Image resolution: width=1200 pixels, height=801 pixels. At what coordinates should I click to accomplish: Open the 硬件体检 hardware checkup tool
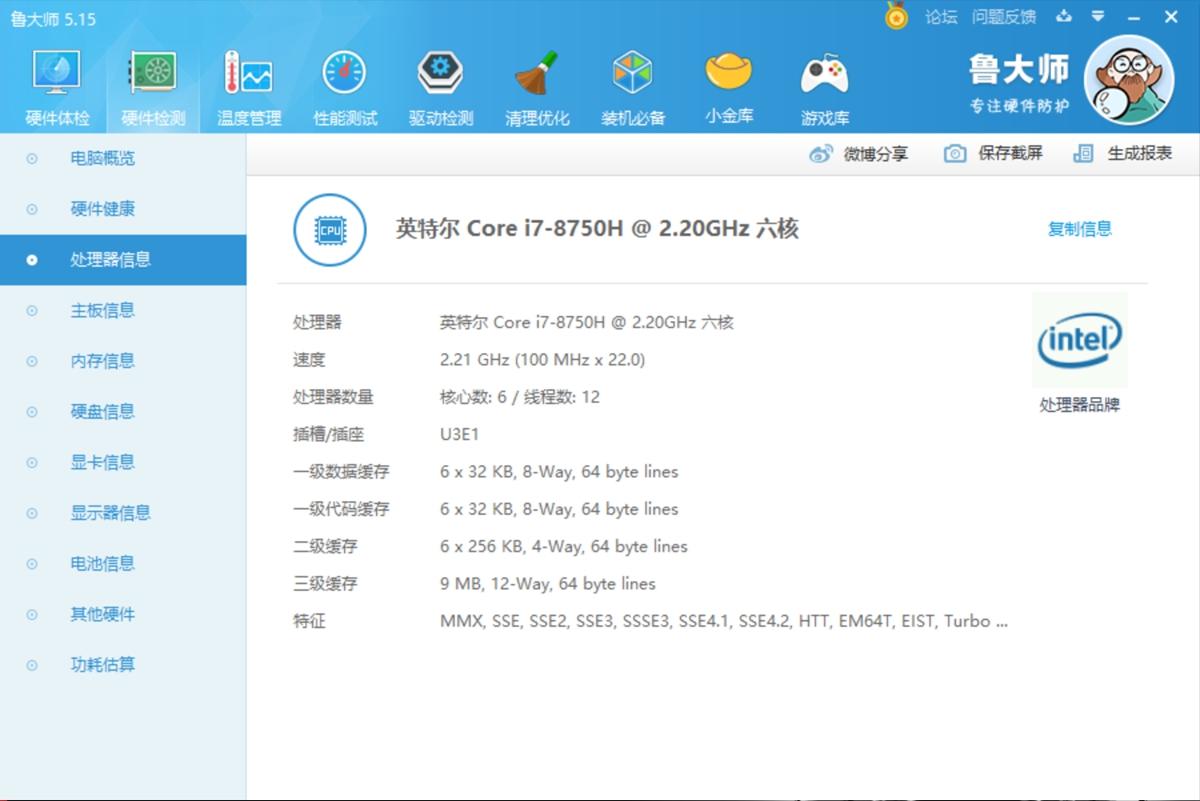pyautogui.click(x=55, y=82)
